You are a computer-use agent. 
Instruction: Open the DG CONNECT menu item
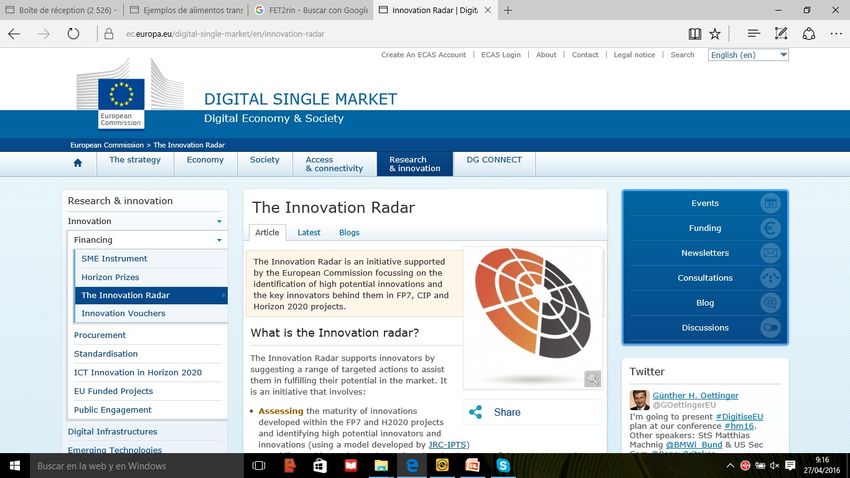[x=494, y=160]
